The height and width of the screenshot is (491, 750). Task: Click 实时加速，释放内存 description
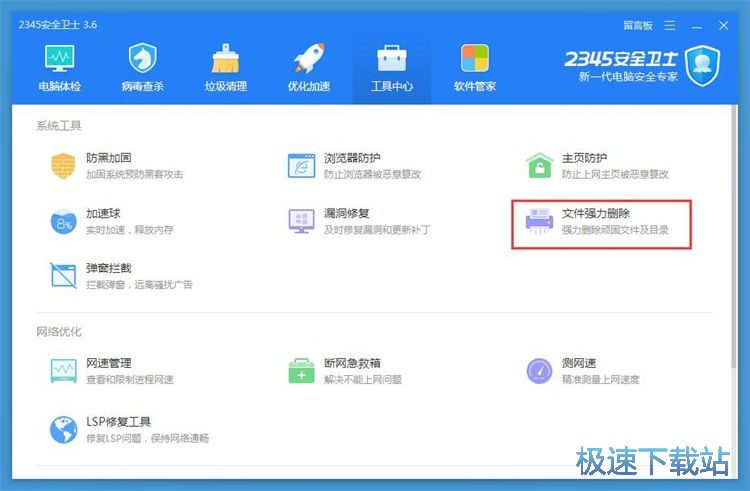130,230
